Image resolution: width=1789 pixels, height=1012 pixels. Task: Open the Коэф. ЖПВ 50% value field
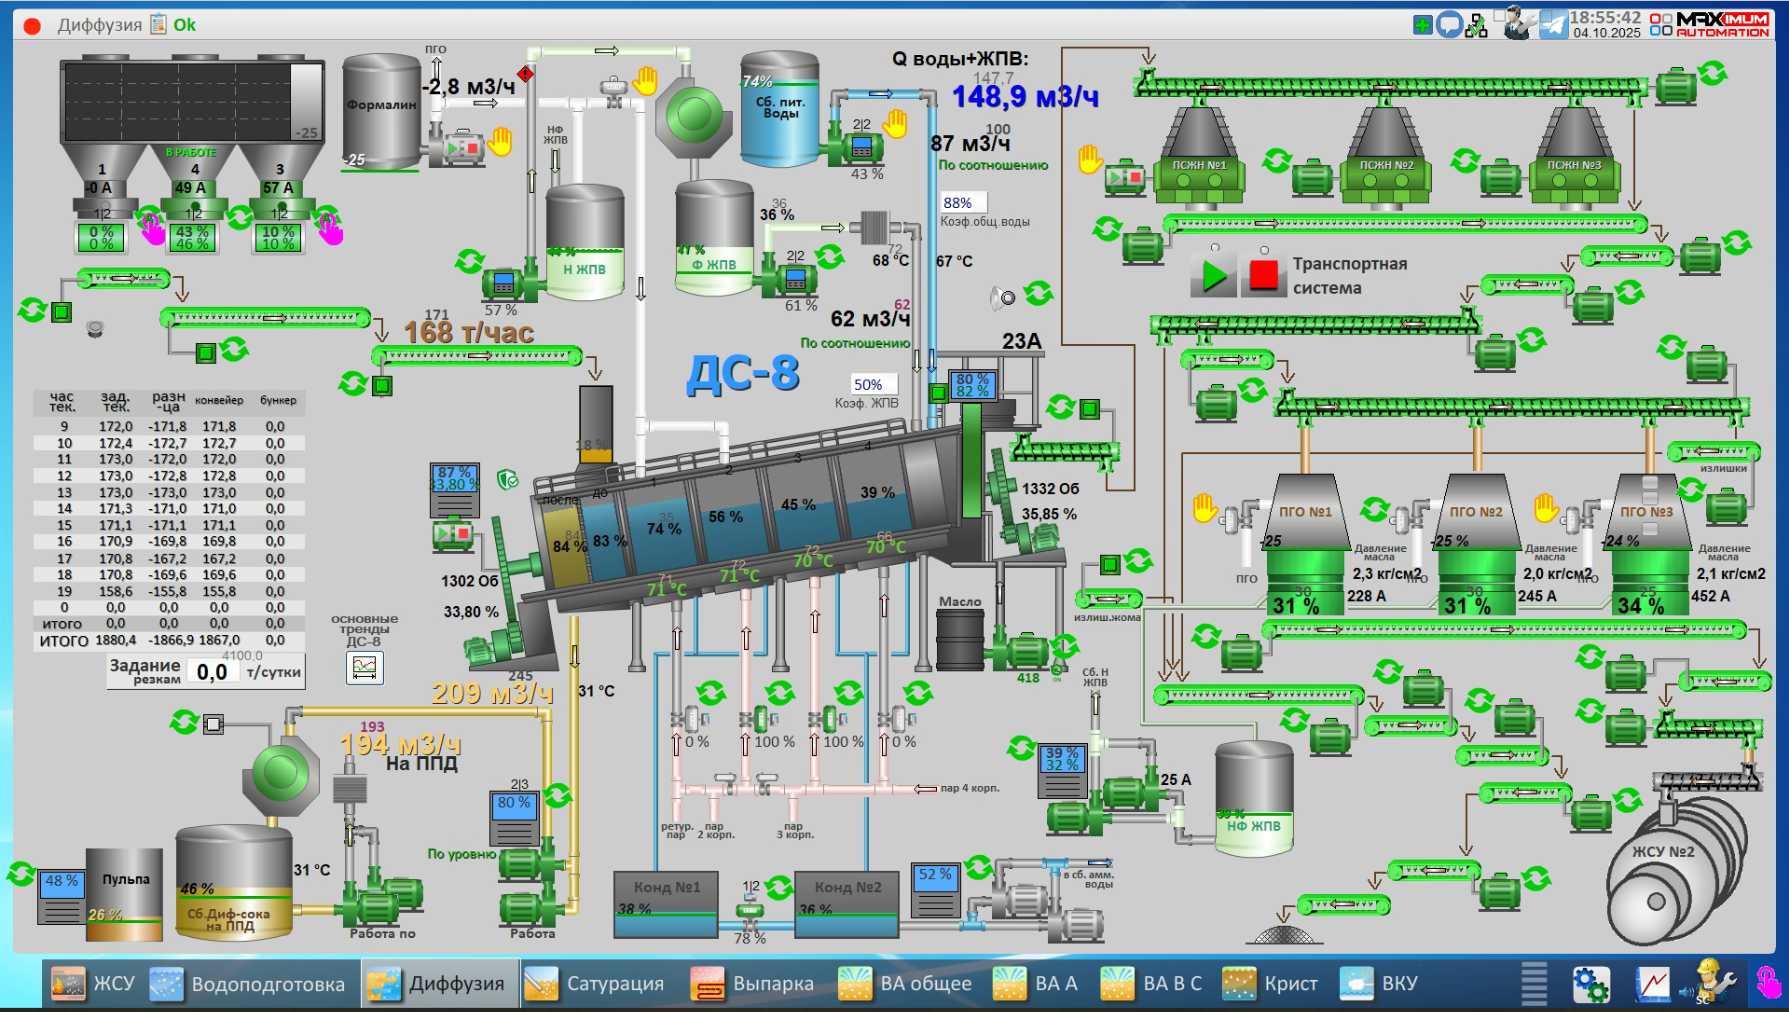[872, 385]
